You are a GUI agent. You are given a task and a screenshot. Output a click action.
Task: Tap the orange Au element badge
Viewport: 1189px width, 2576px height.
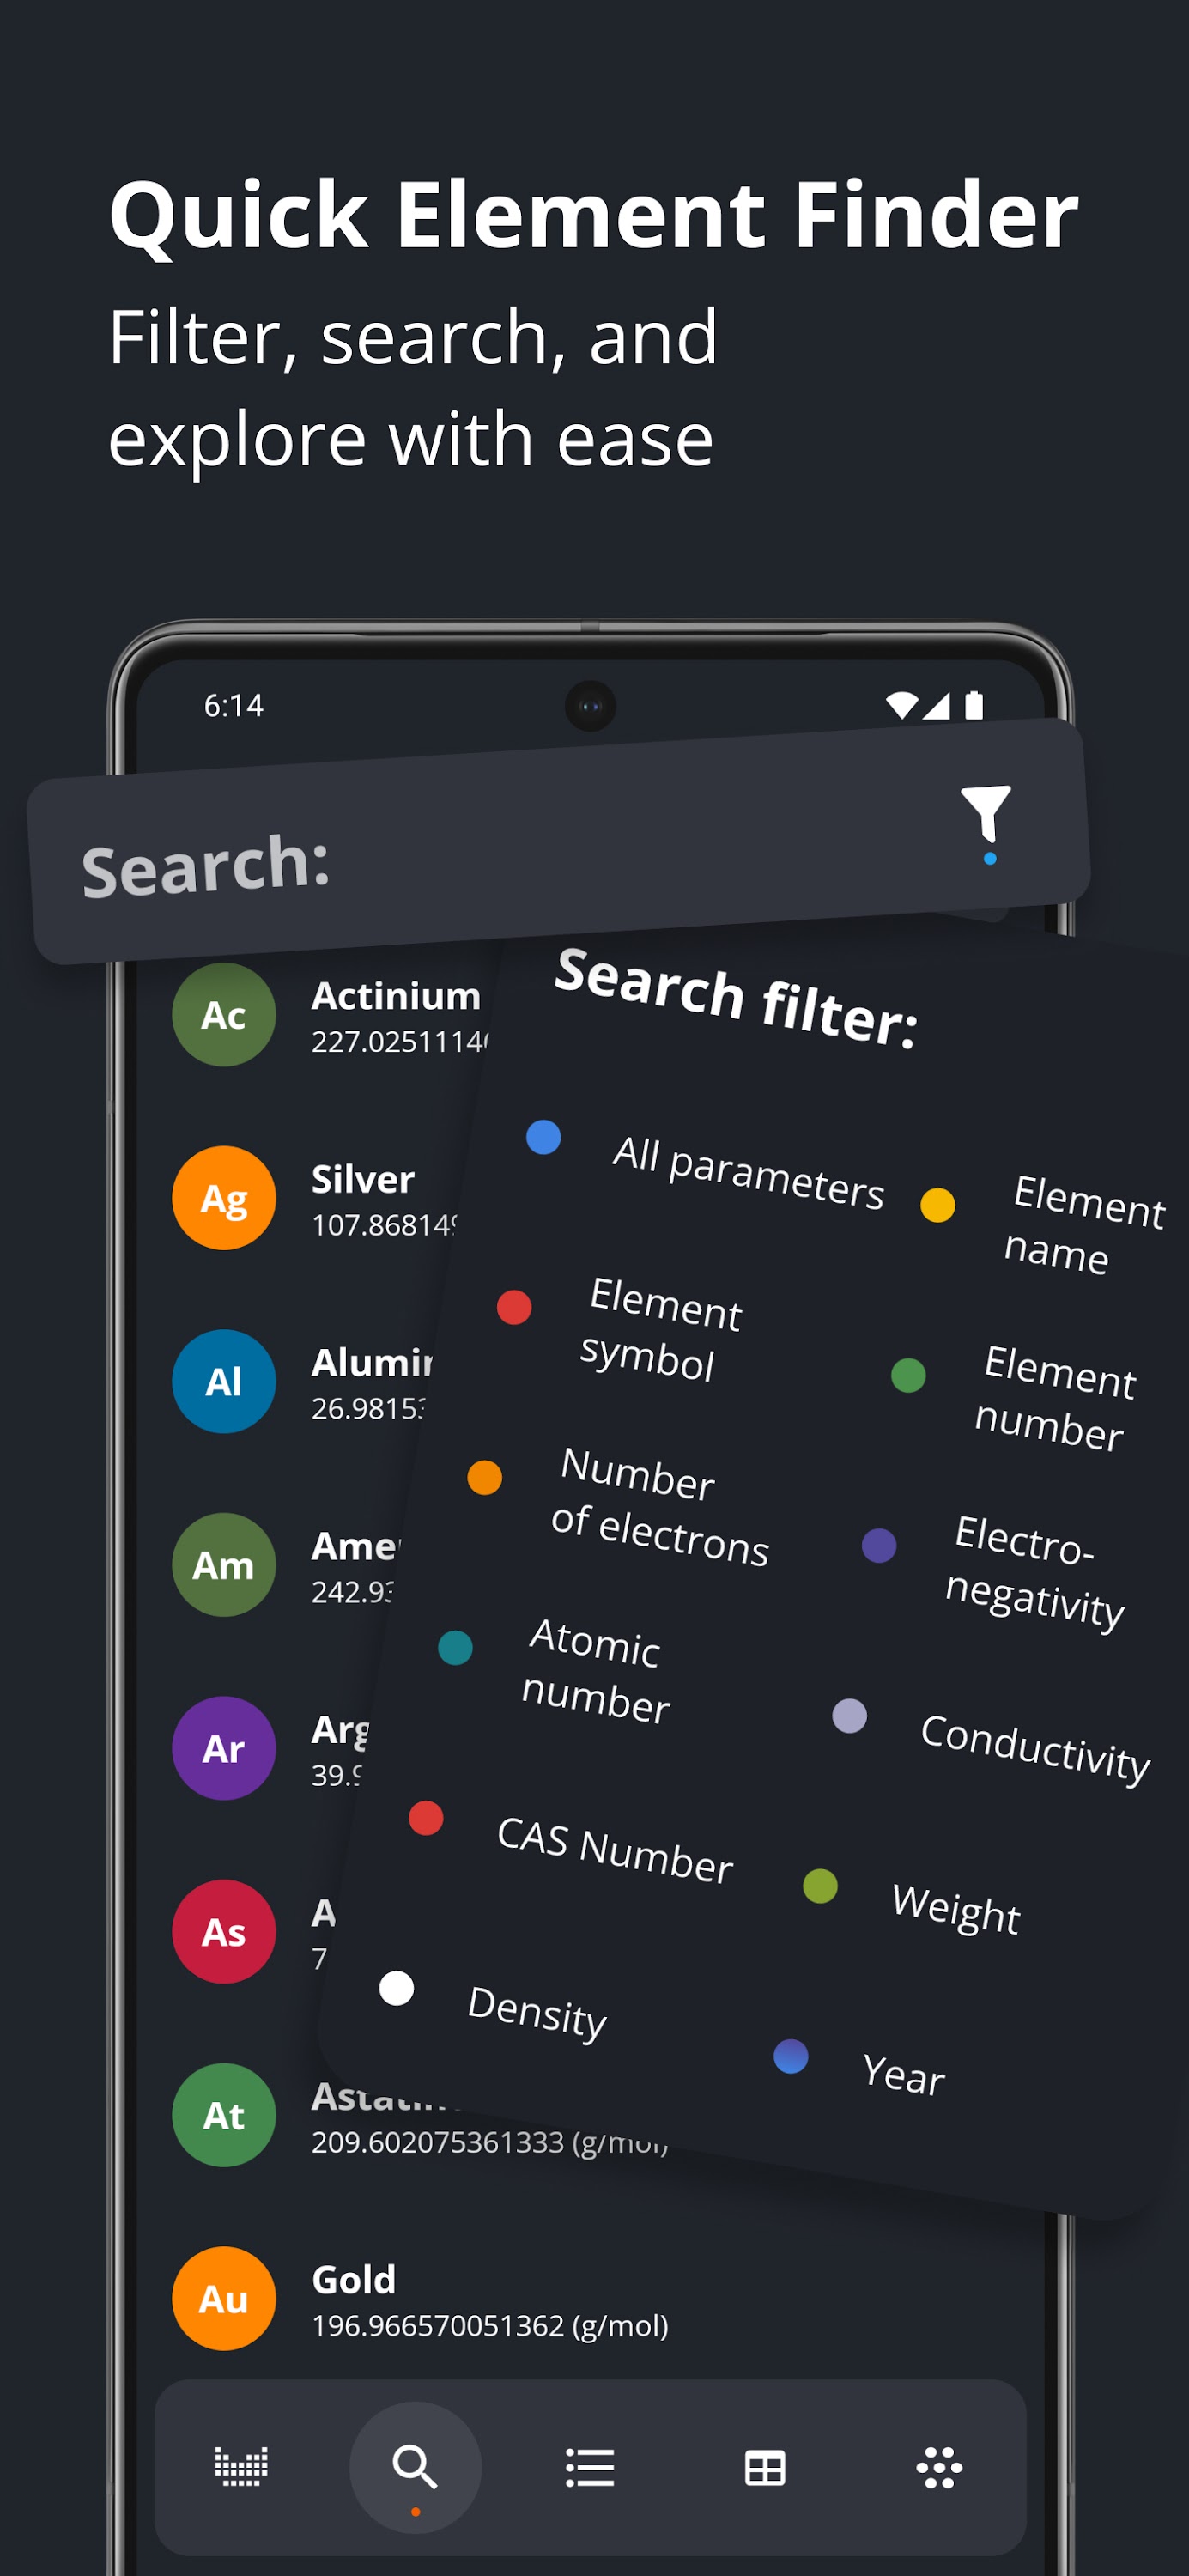(x=223, y=2298)
